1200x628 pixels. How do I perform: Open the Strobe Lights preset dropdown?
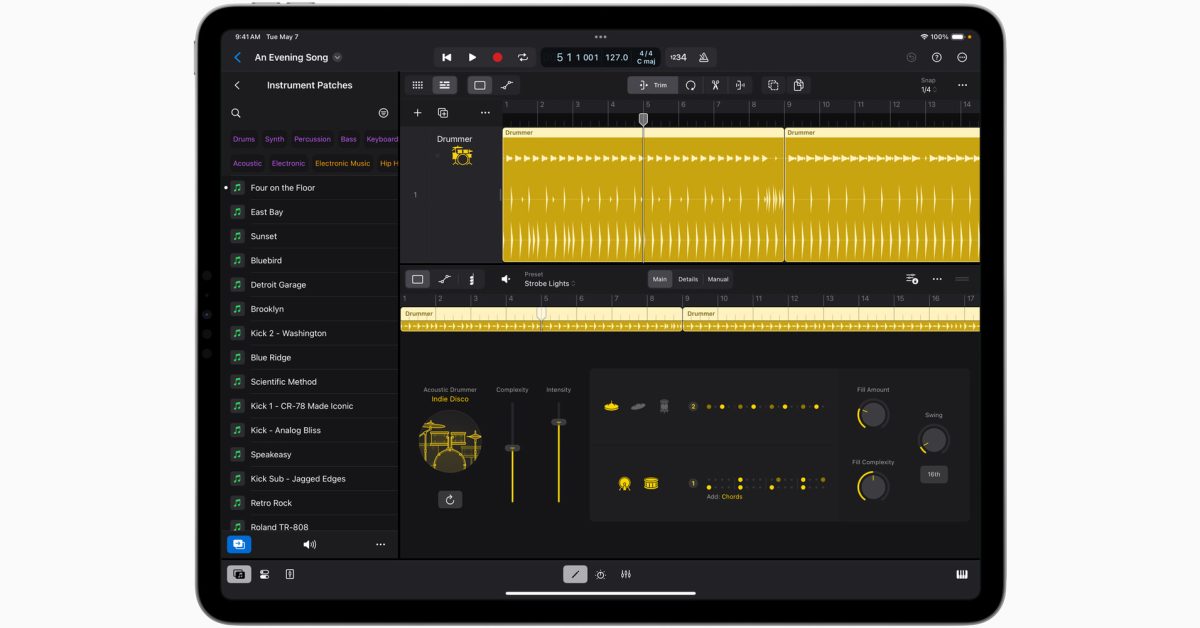point(549,284)
